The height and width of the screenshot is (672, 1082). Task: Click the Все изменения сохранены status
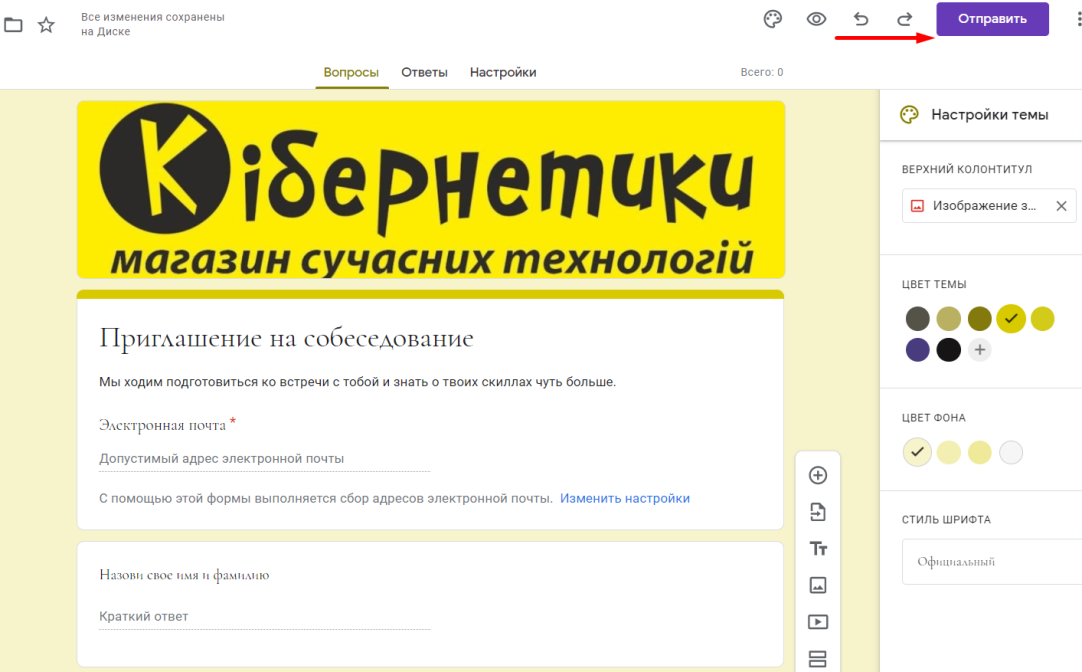[x=153, y=24]
